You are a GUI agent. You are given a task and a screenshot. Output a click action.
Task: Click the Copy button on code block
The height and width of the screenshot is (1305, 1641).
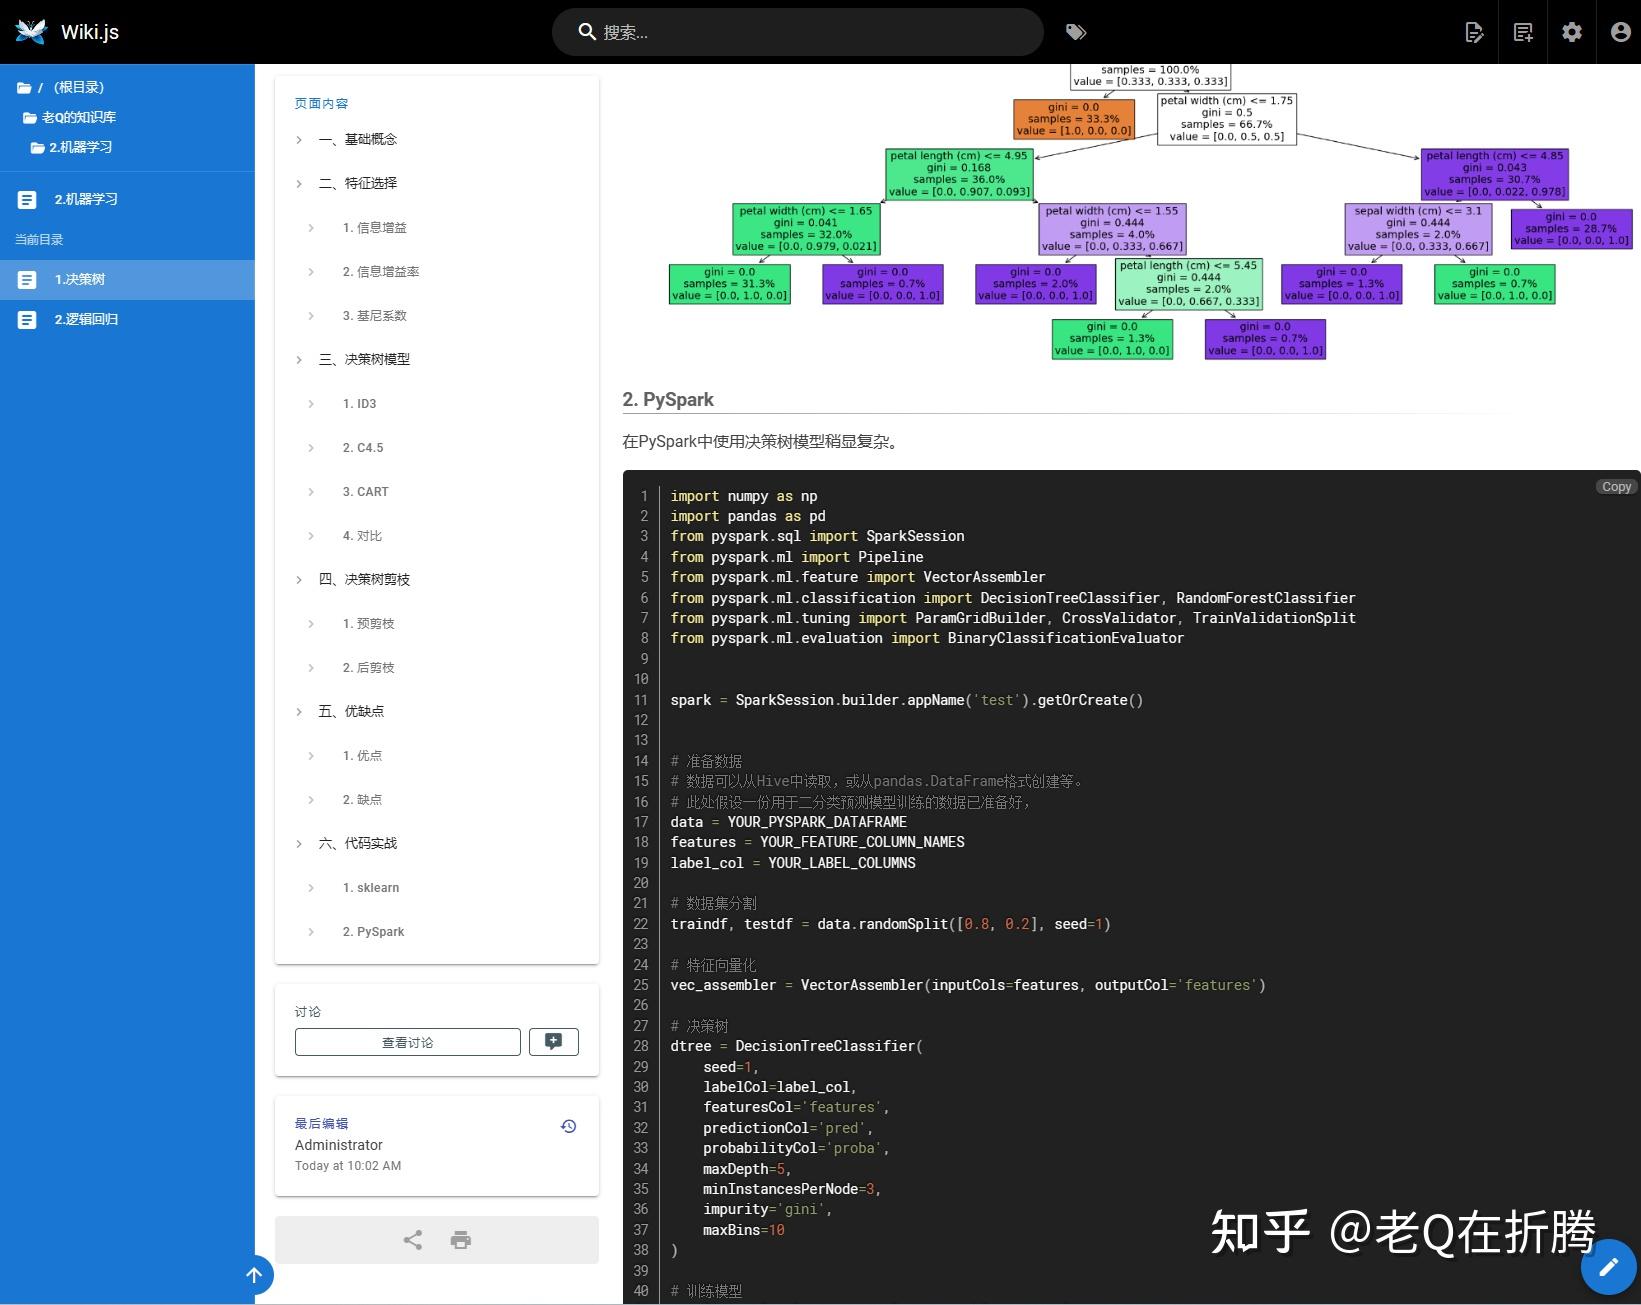1615,487
